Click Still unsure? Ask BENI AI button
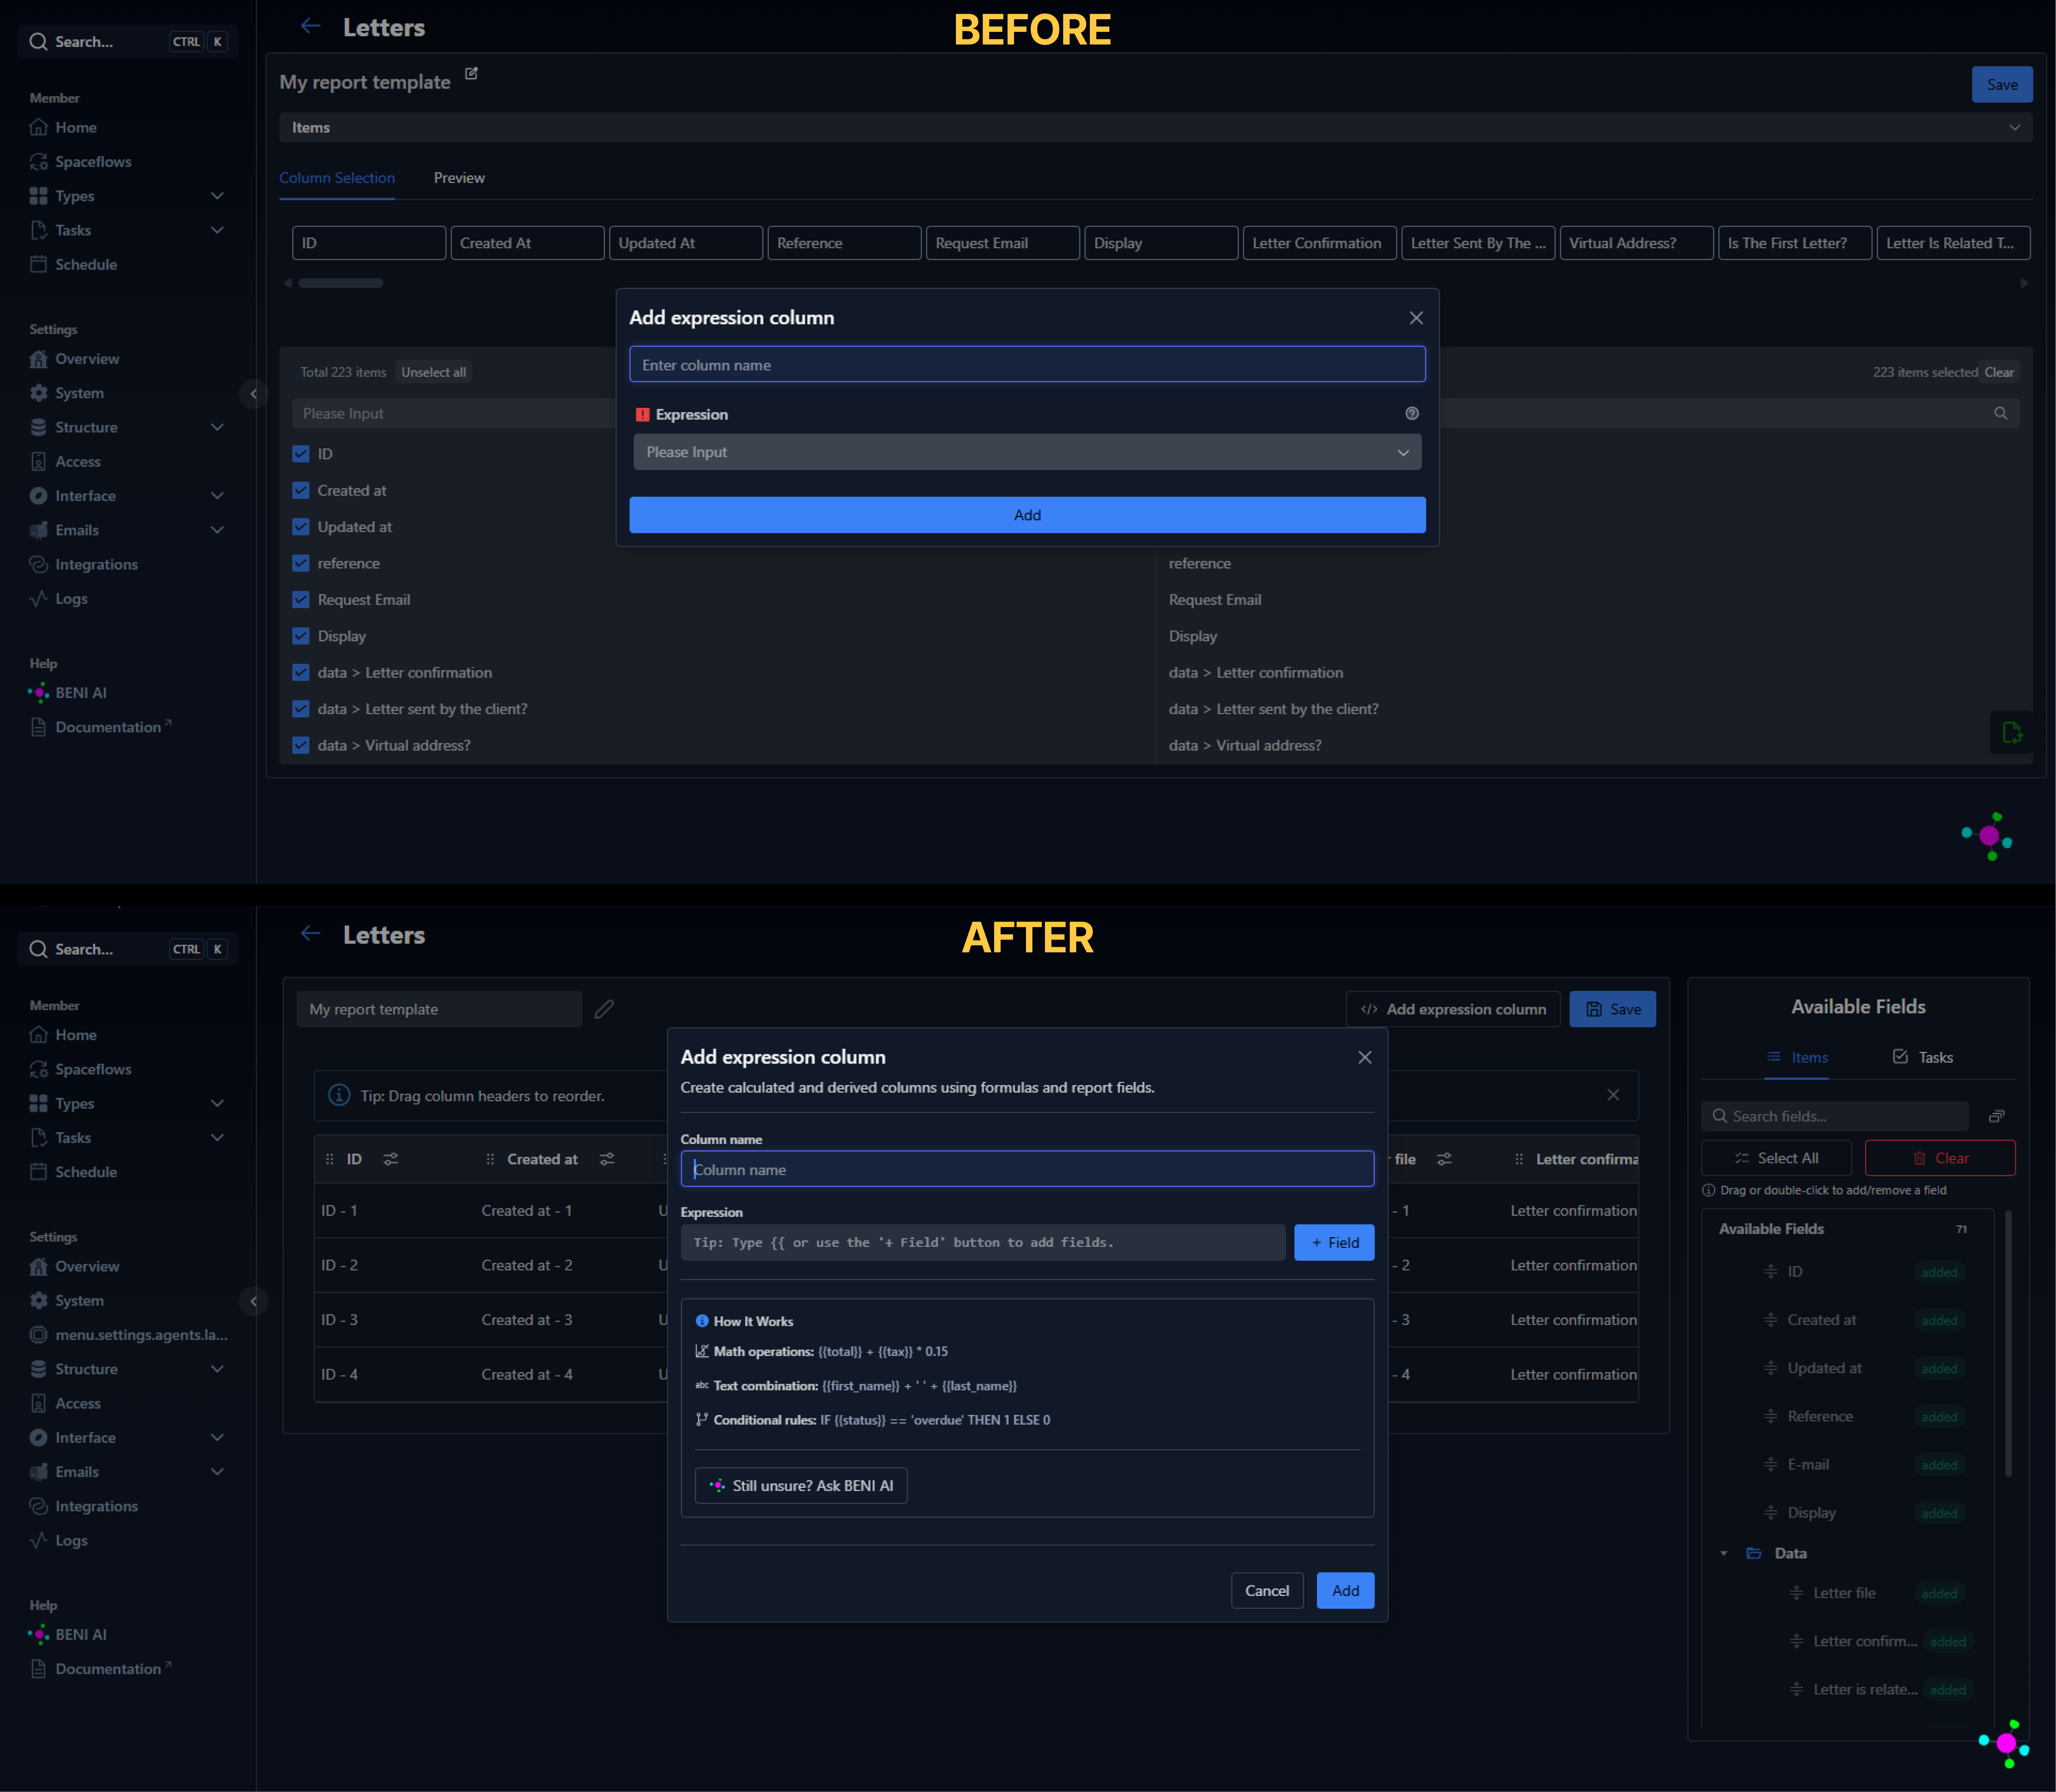The image size is (2056, 1792). (801, 1486)
